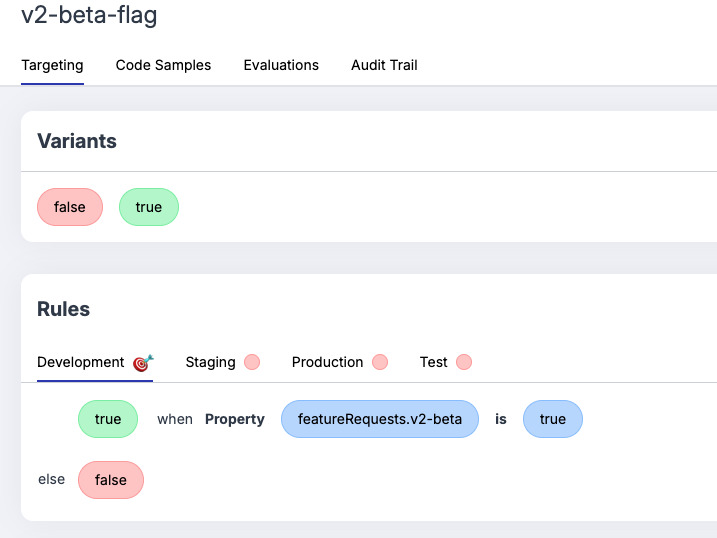This screenshot has height=538, width=717.
Task: Click the red false variant in Variants
Action: coord(70,207)
